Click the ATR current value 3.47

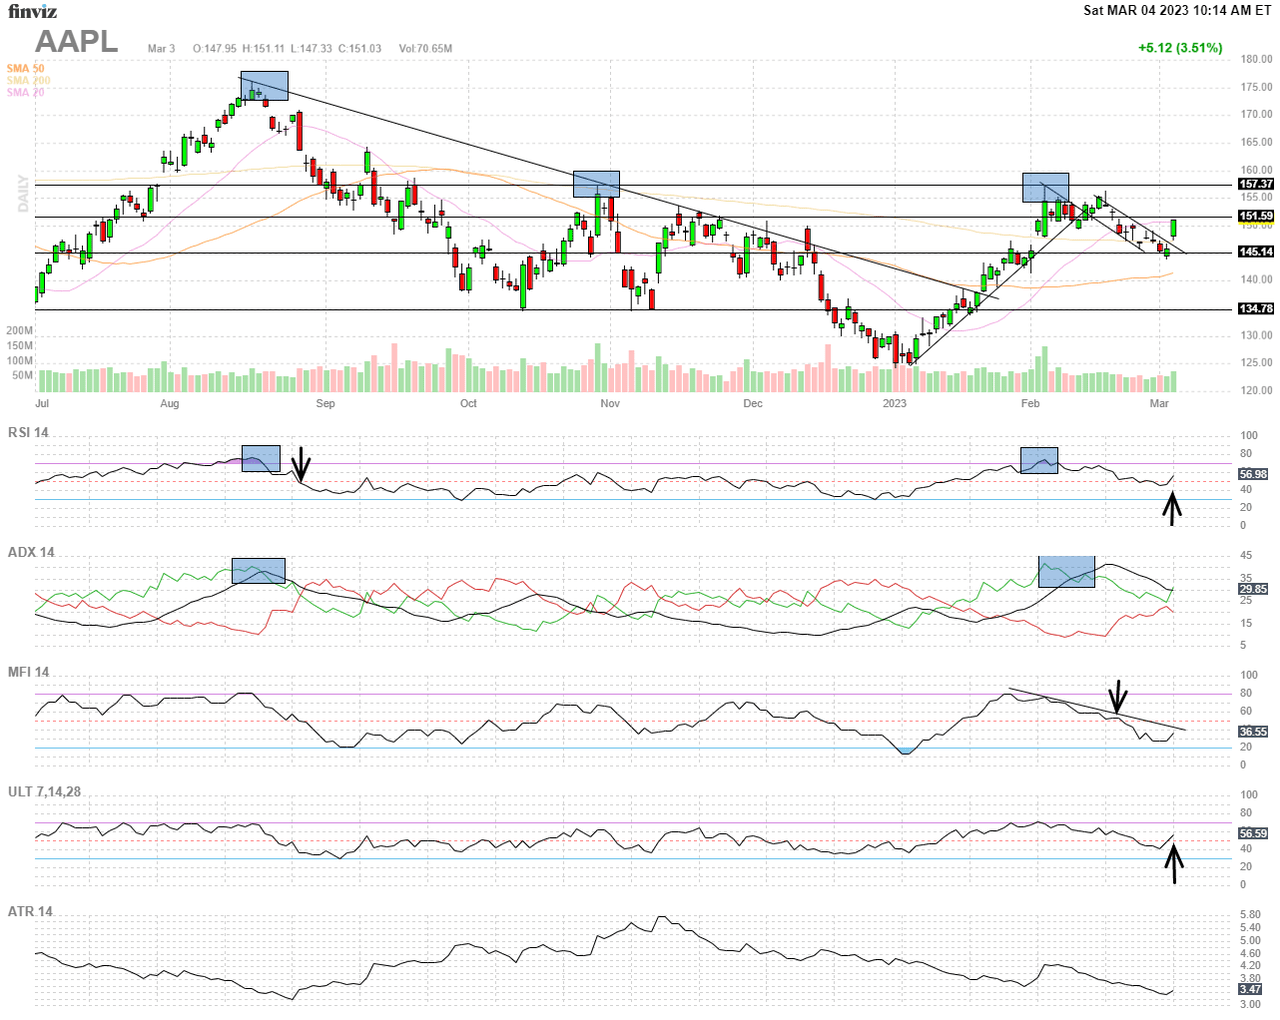coord(1251,989)
